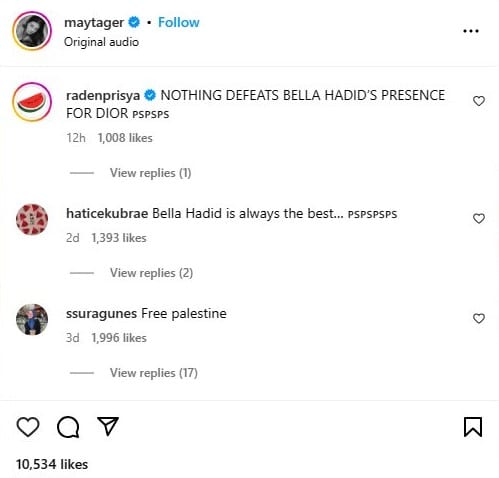499x478 pixels.
Task: Open the three-dot more options menu
Action: pos(471,31)
